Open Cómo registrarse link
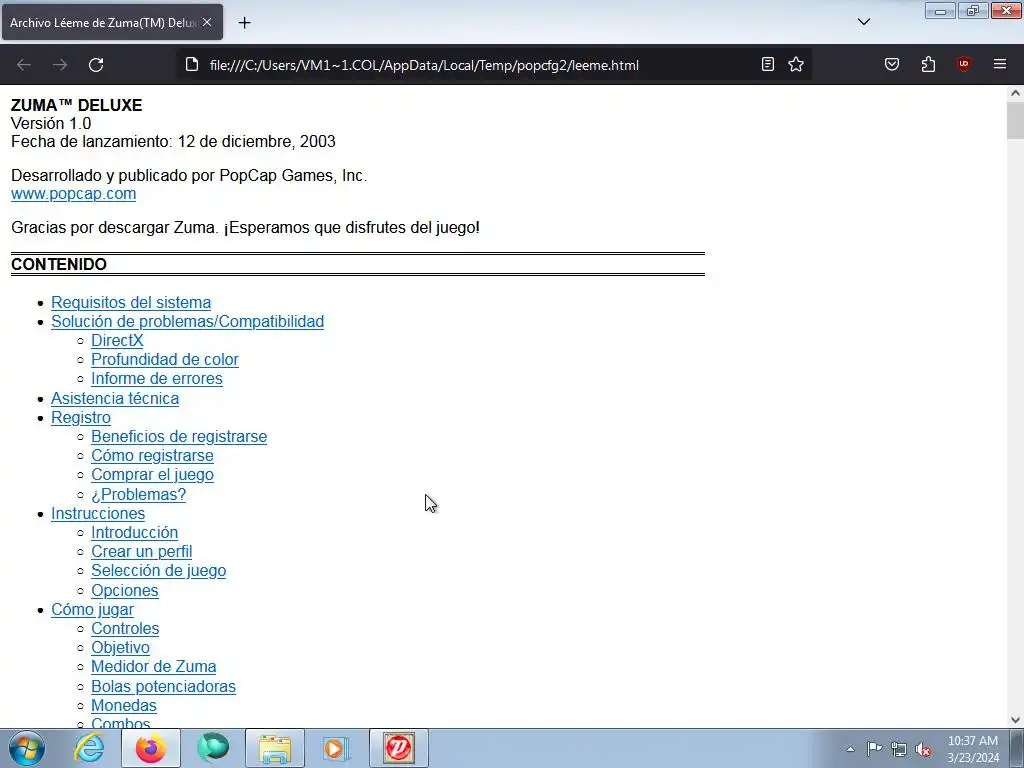 point(152,455)
